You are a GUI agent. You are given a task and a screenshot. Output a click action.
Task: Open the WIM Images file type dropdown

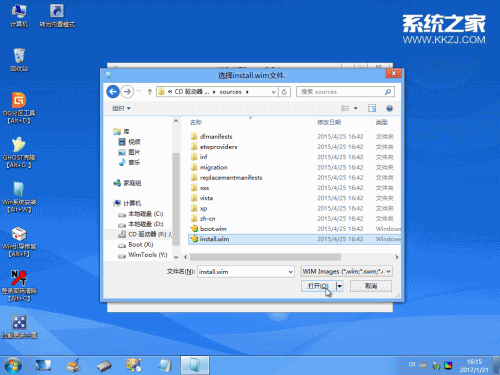pos(346,272)
